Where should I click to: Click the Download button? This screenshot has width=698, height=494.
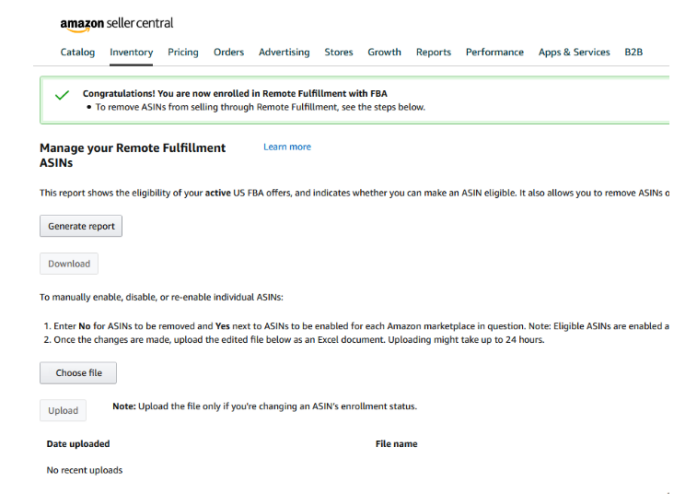pos(69,264)
